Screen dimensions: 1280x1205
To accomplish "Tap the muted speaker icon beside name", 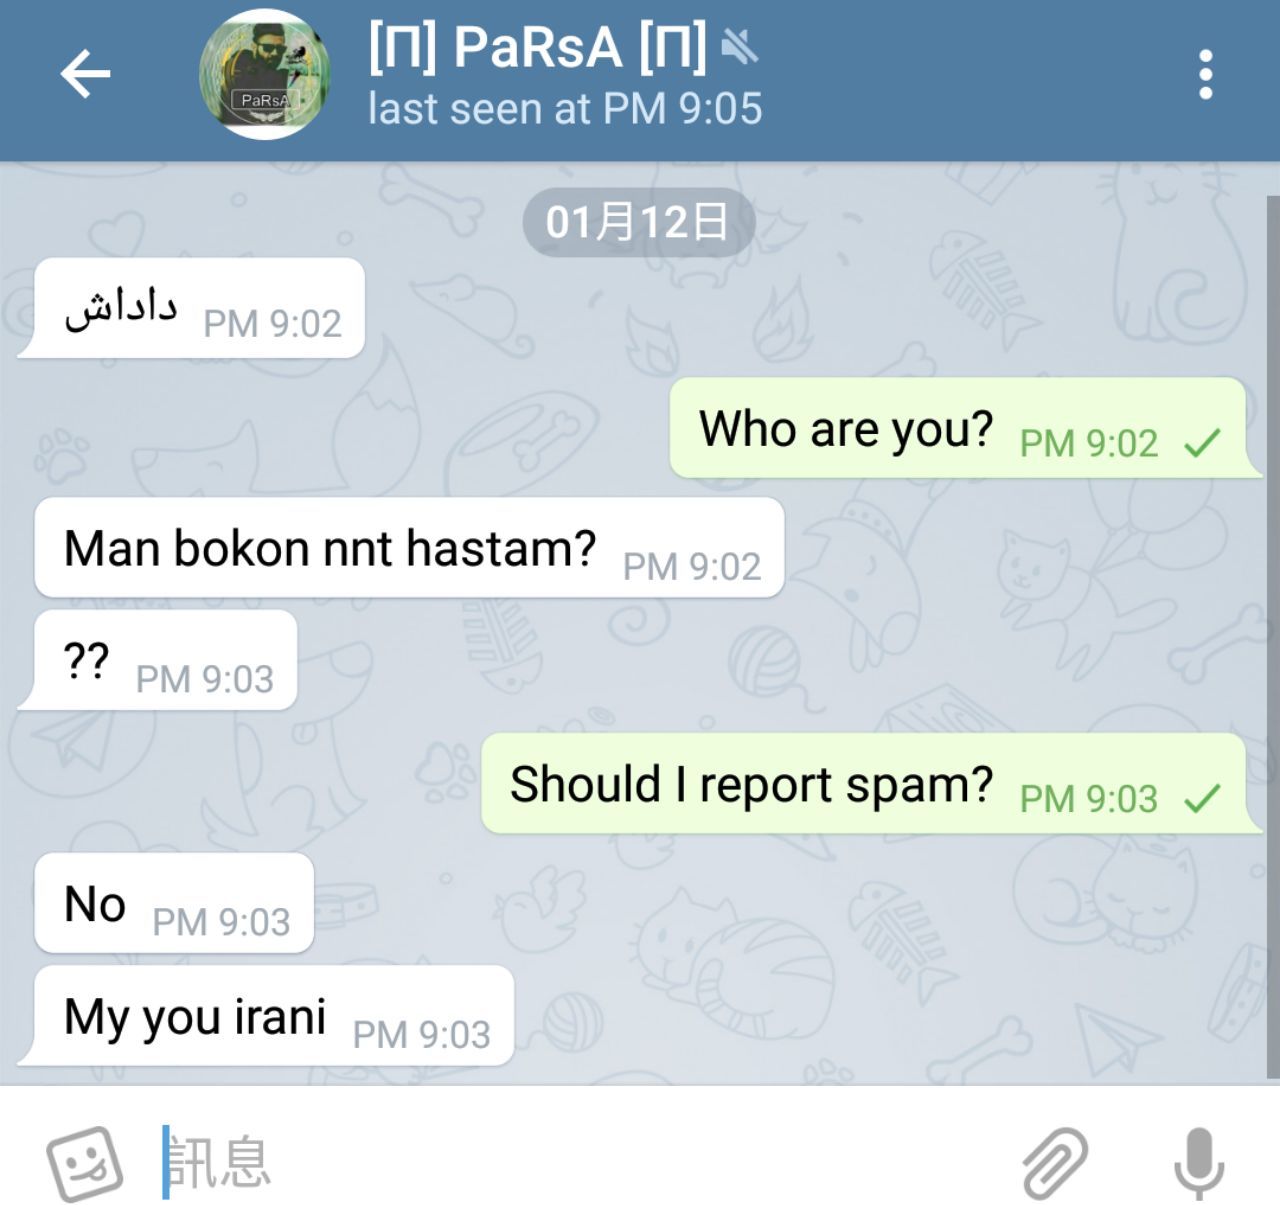I will click(740, 46).
